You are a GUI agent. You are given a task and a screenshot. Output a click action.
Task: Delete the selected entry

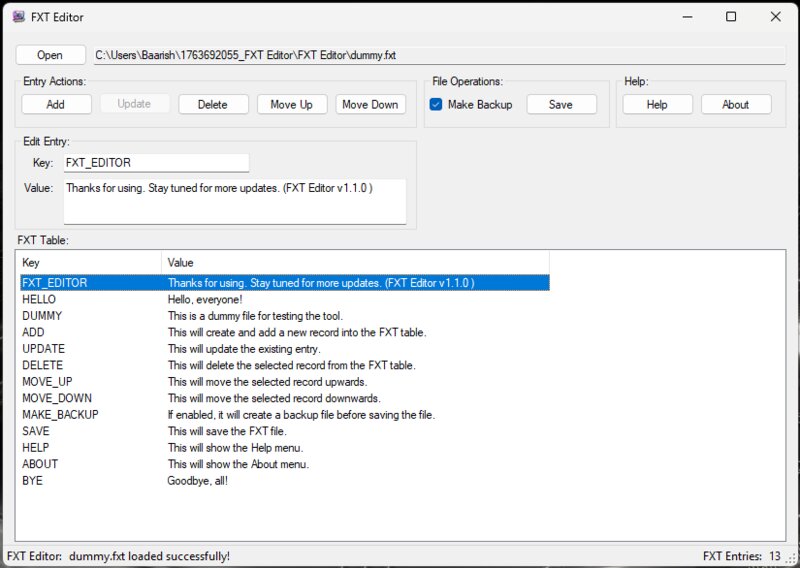pyautogui.click(x=213, y=104)
